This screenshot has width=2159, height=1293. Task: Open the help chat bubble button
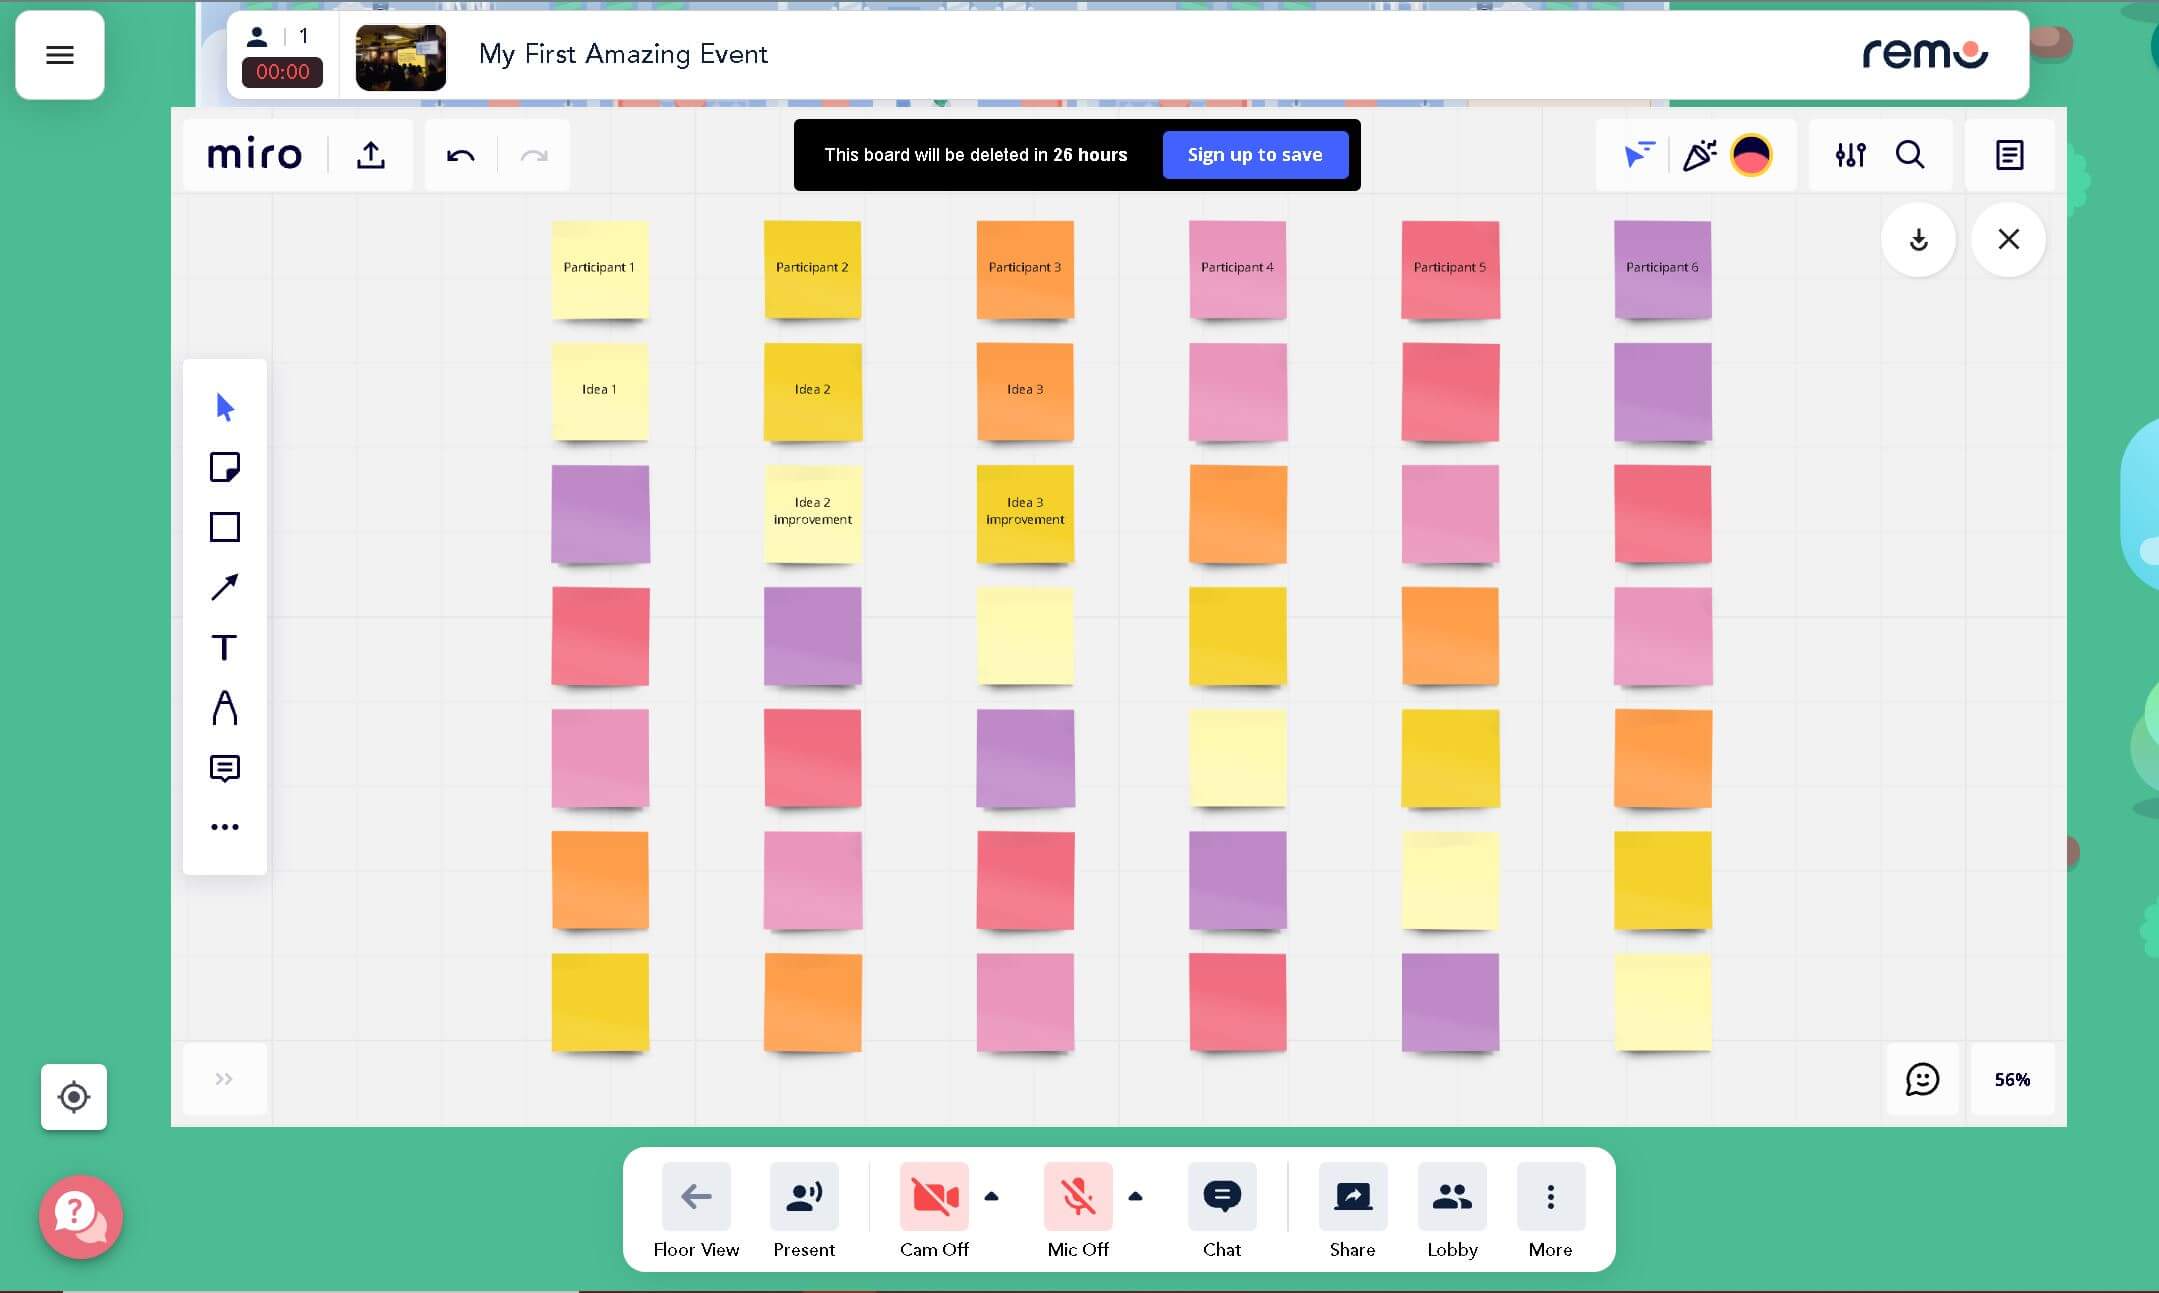(80, 1217)
